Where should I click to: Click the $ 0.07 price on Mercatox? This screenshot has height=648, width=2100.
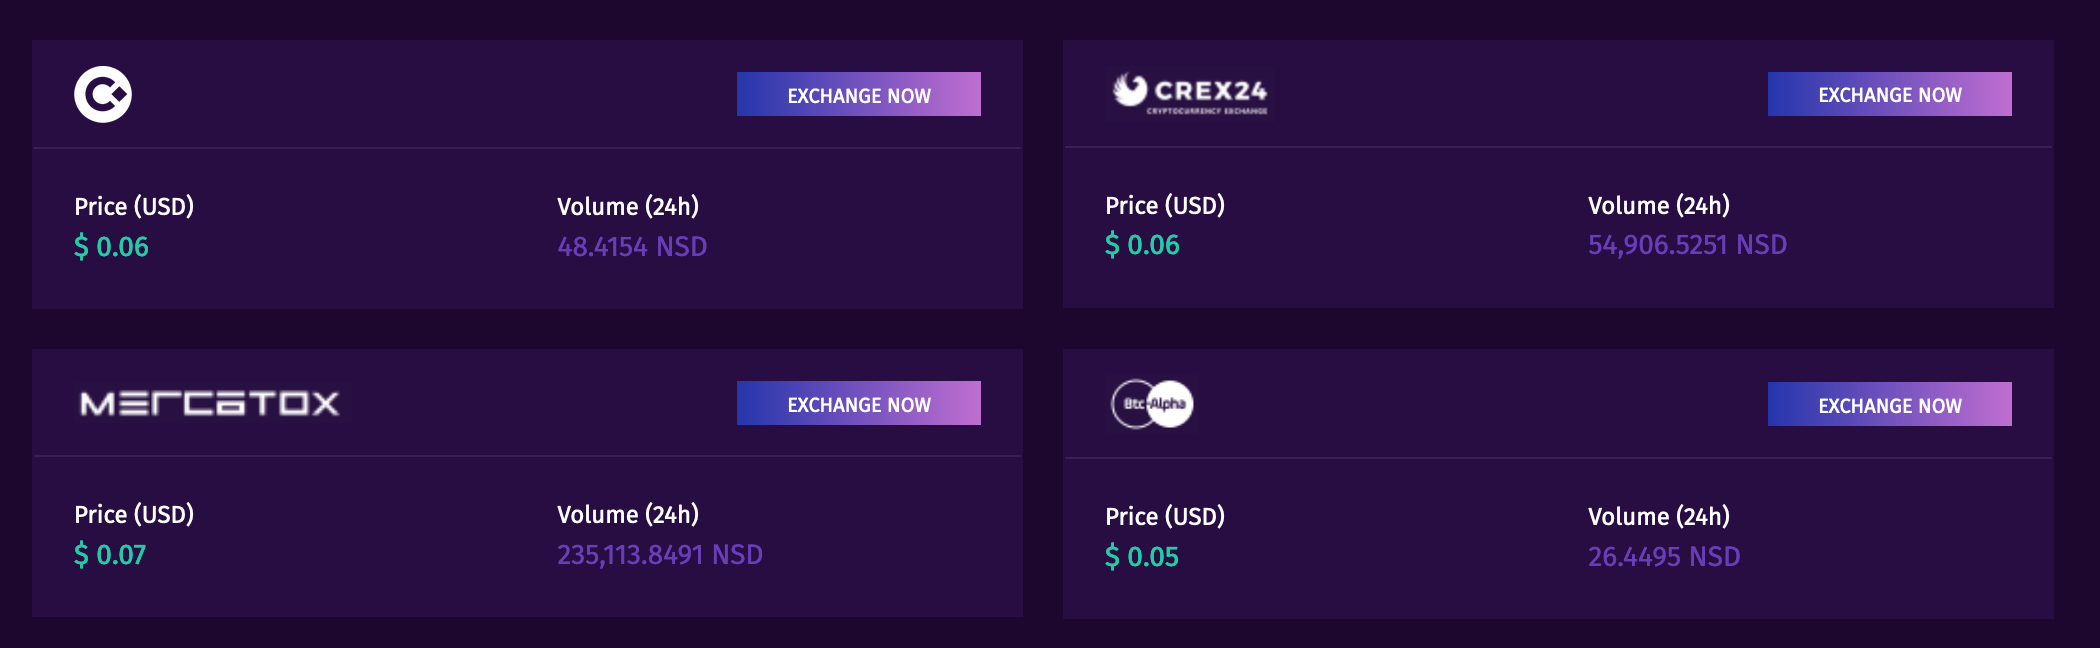(110, 555)
